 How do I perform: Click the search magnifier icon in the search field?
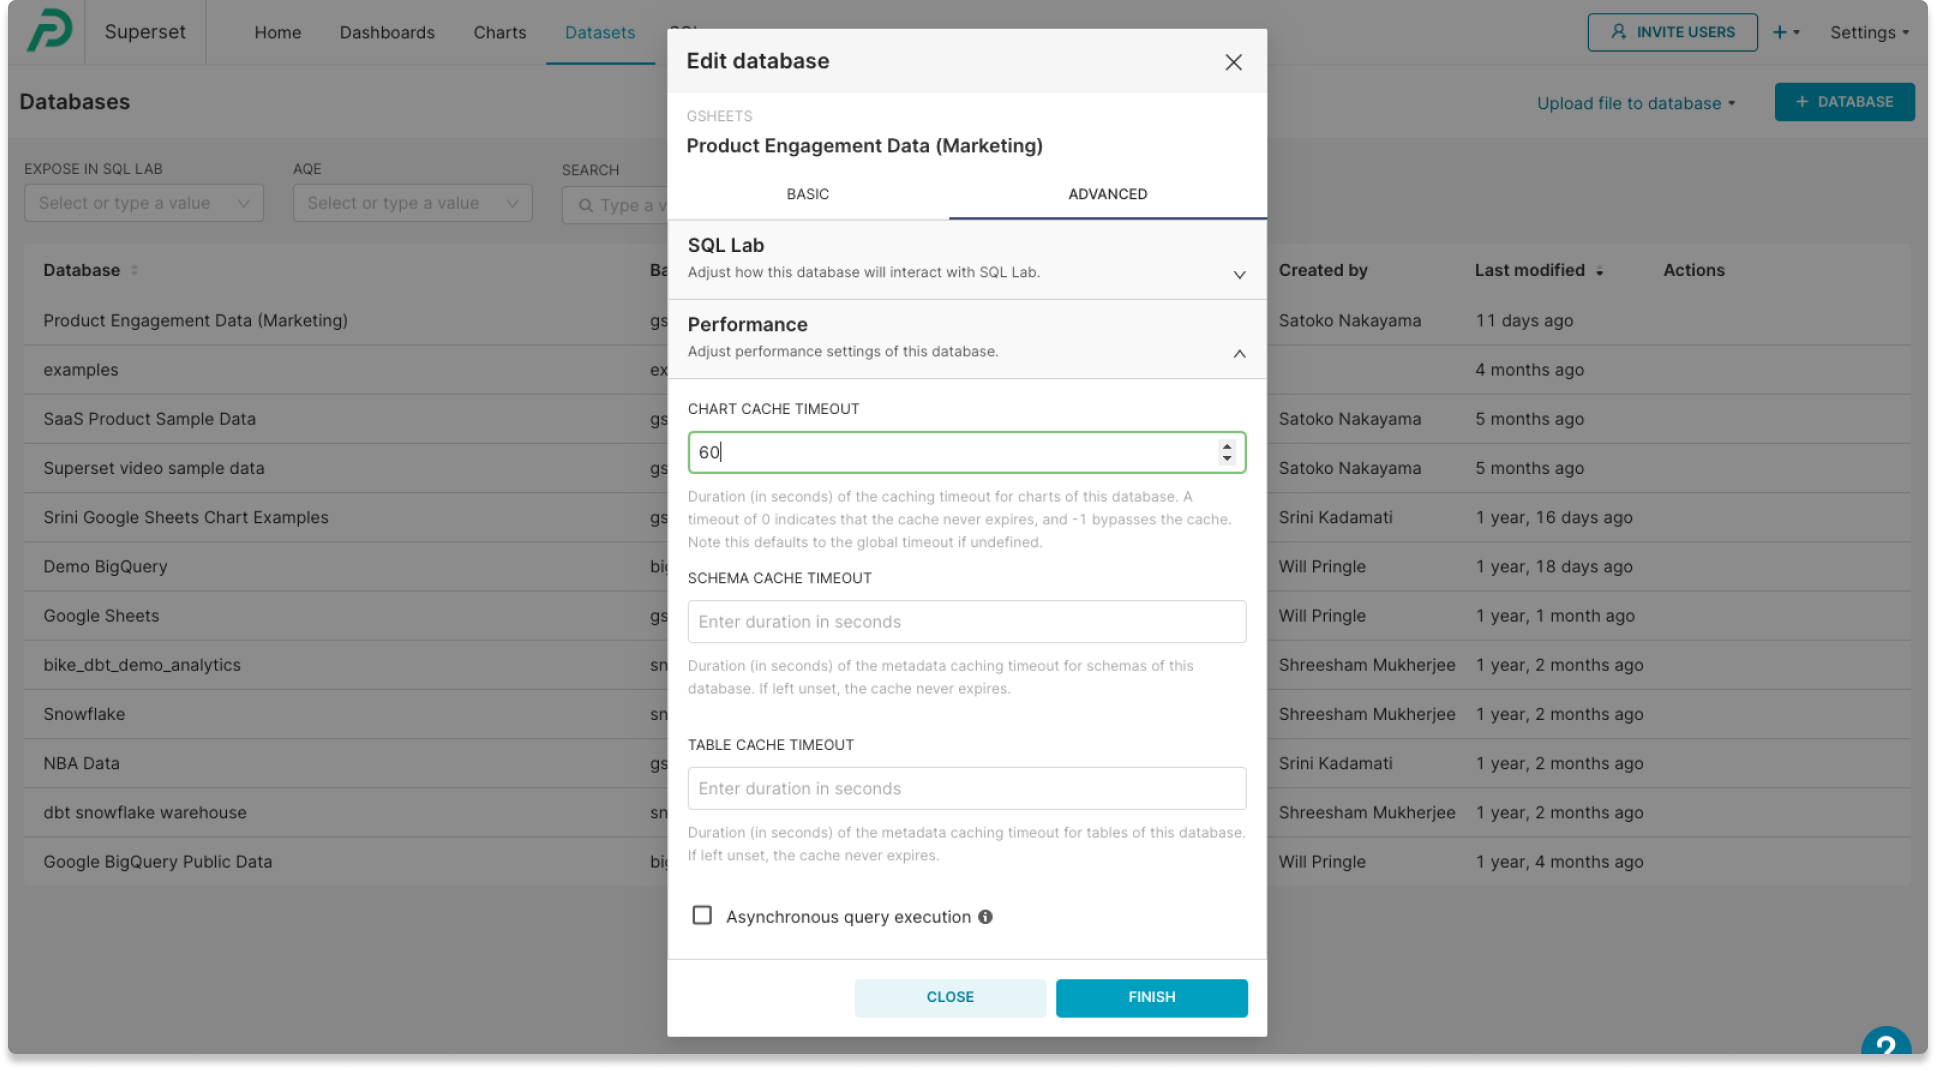click(587, 205)
